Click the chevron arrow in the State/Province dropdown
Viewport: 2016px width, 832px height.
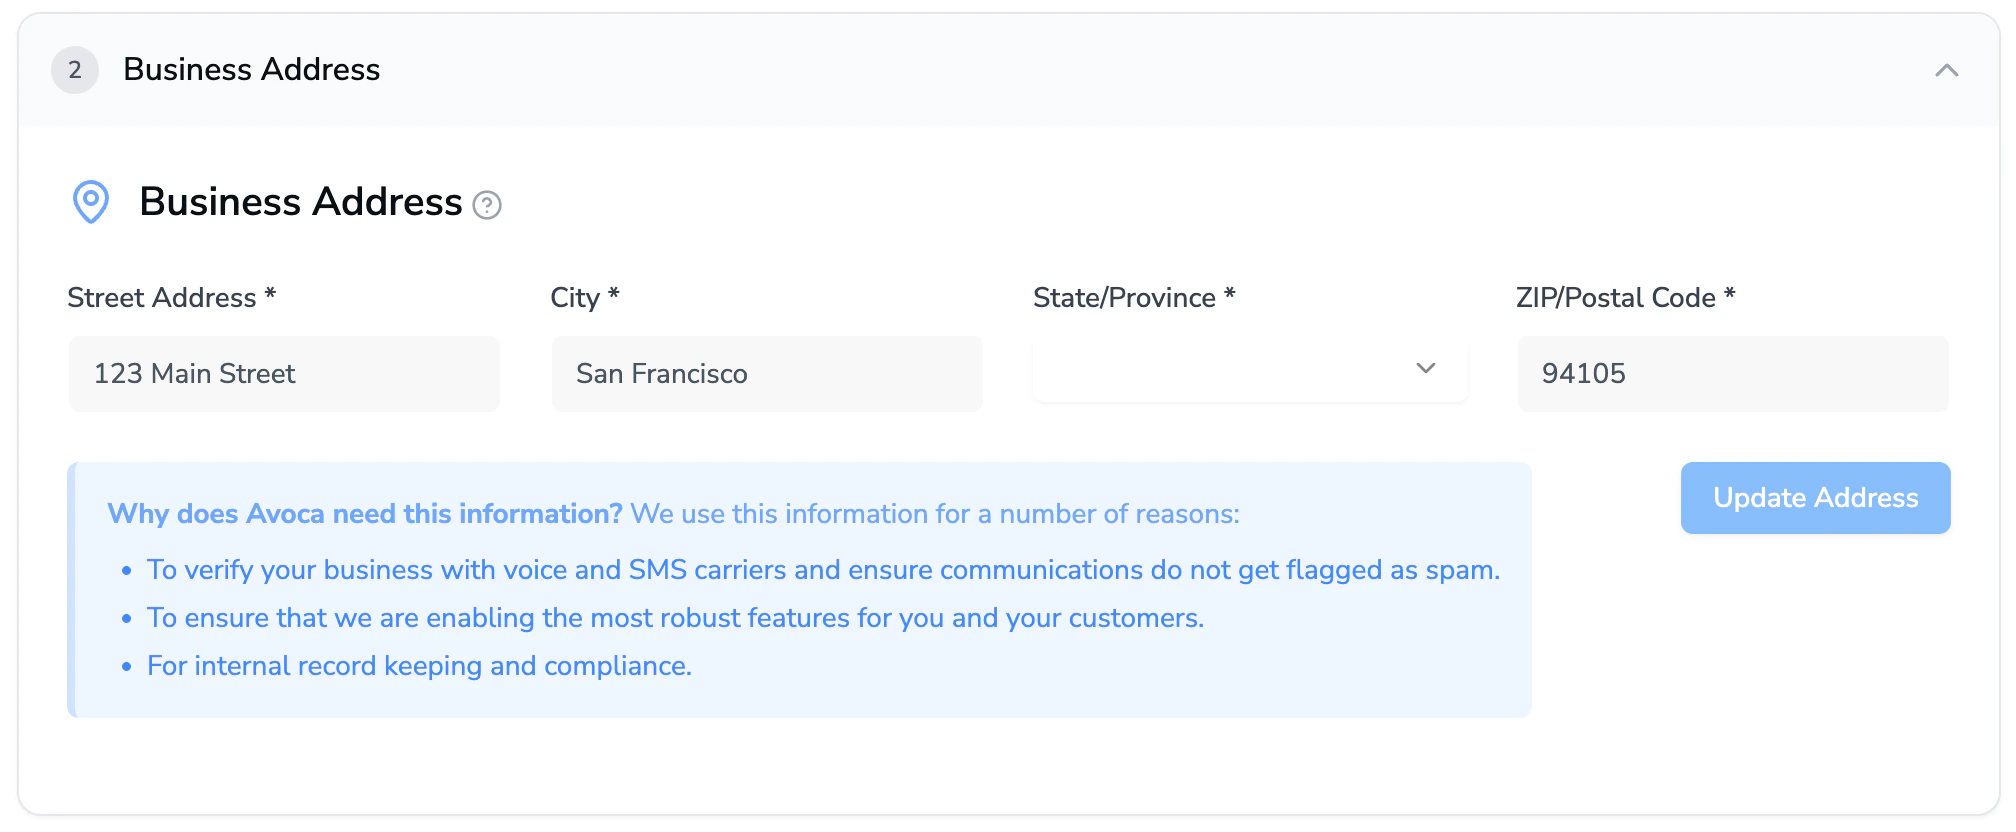[1426, 369]
